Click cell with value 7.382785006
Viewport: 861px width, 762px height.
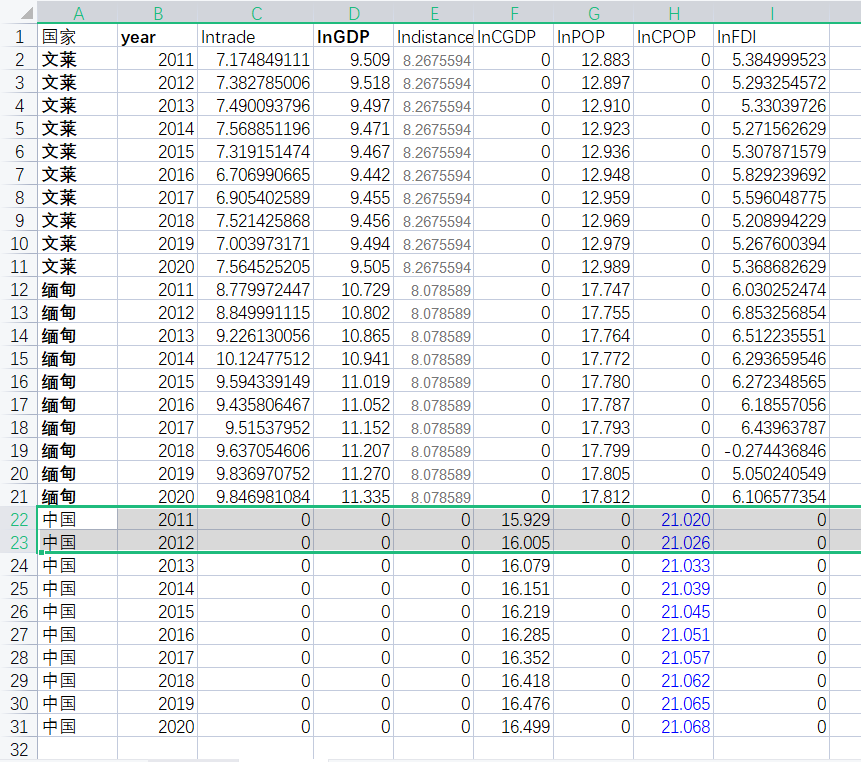point(256,83)
